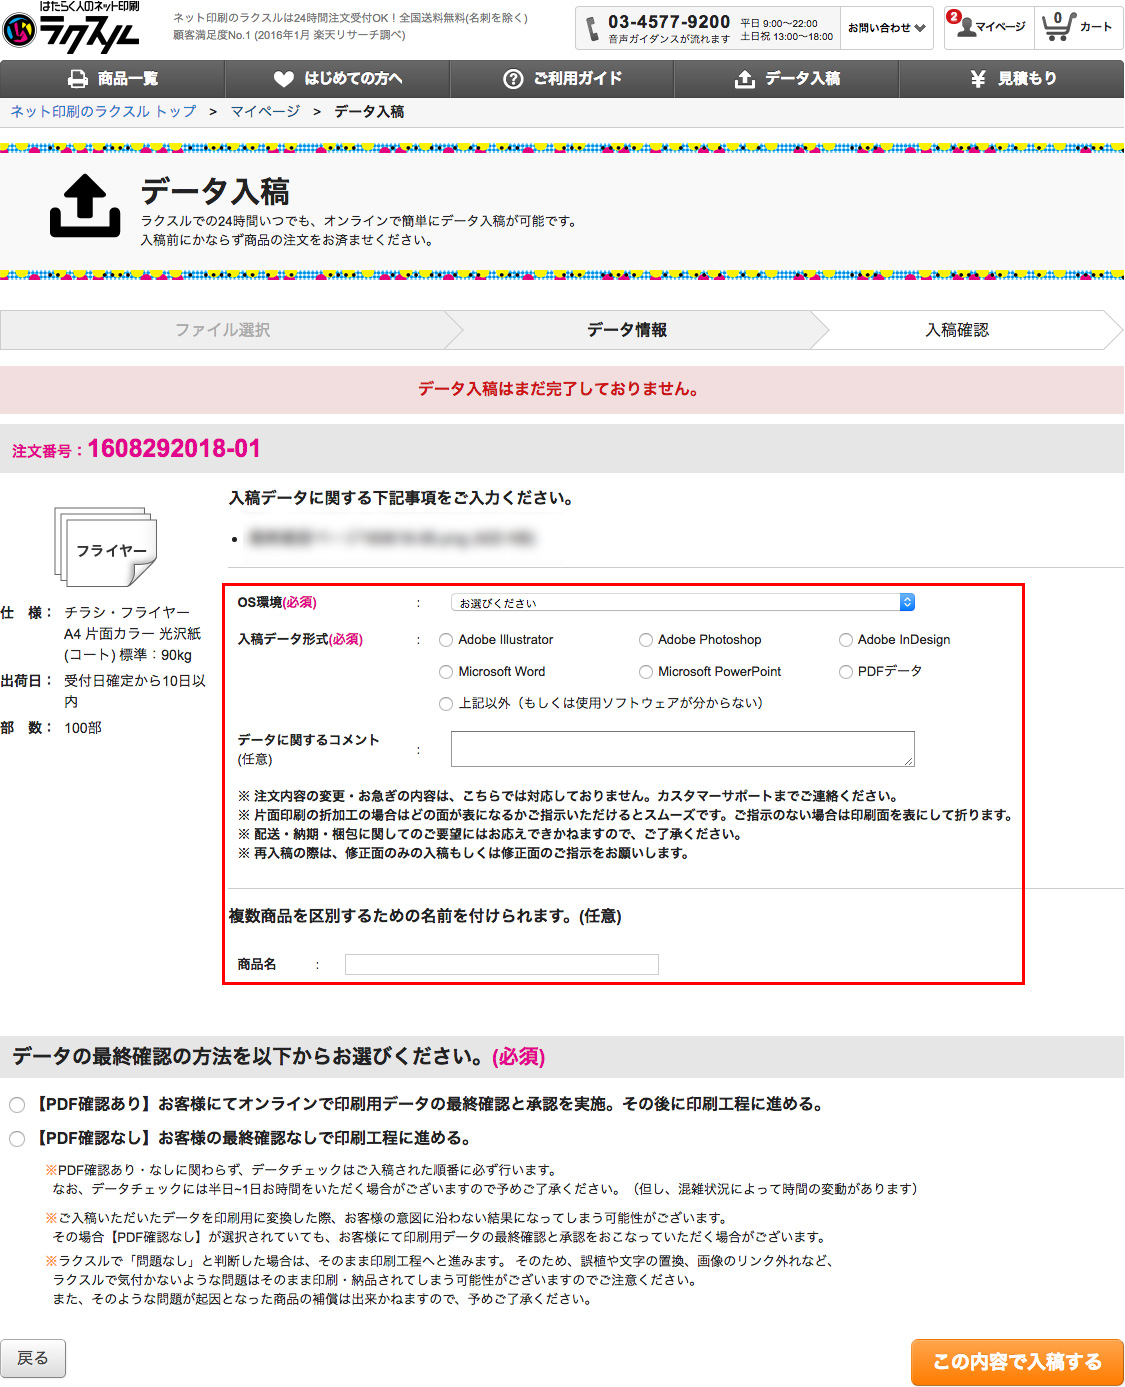Viewport: 1125px width, 1387px height.
Task: Choose Microsoft PowerPoint format
Action: (646, 672)
